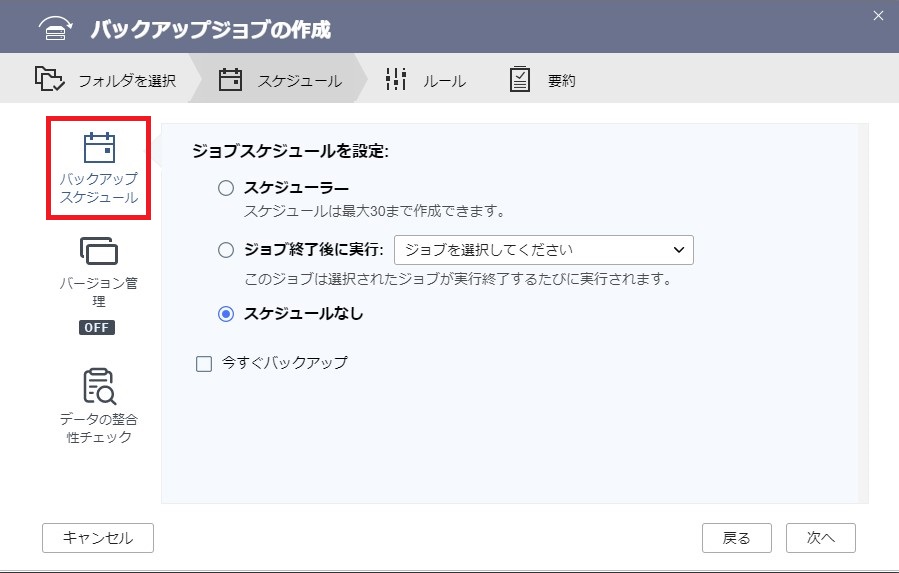899x573 pixels.
Task: Click the schedule calendar step icon
Action: pyautogui.click(x=230, y=79)
